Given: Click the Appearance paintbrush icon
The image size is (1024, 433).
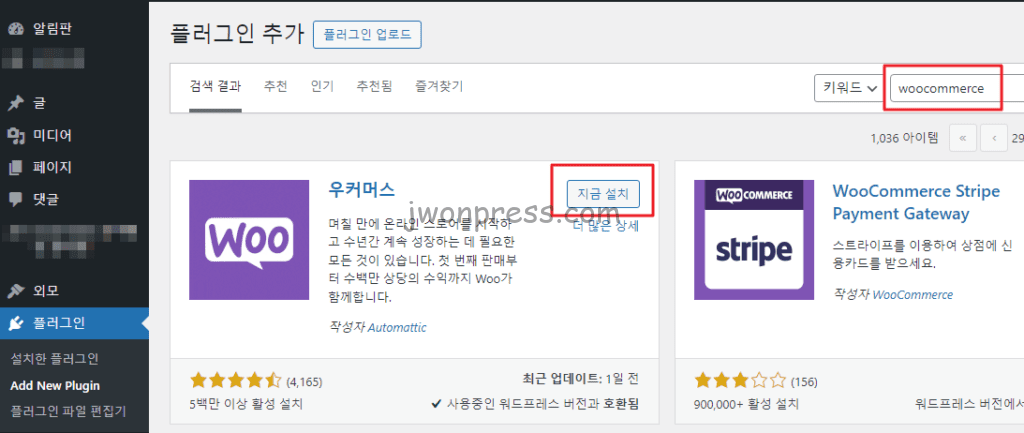Looking at the screenshot, I should [16, 291].
